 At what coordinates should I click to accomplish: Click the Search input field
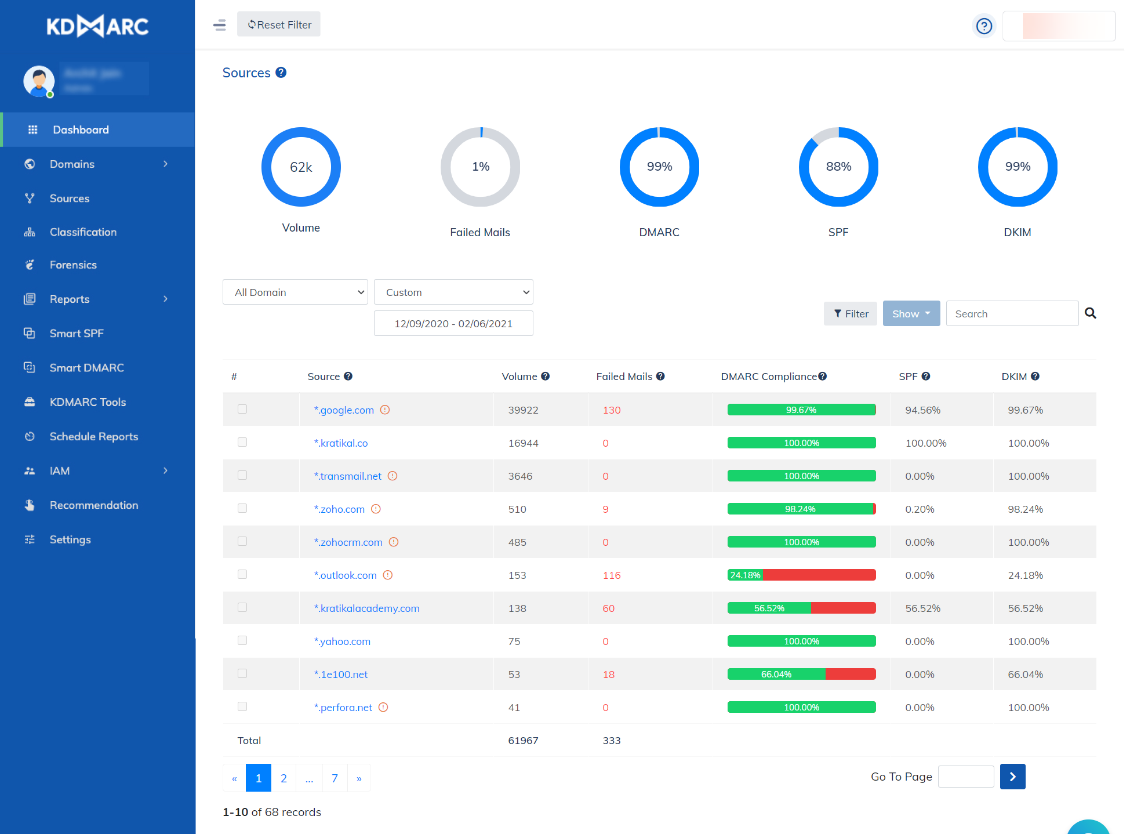click(x=1012, y=313)
